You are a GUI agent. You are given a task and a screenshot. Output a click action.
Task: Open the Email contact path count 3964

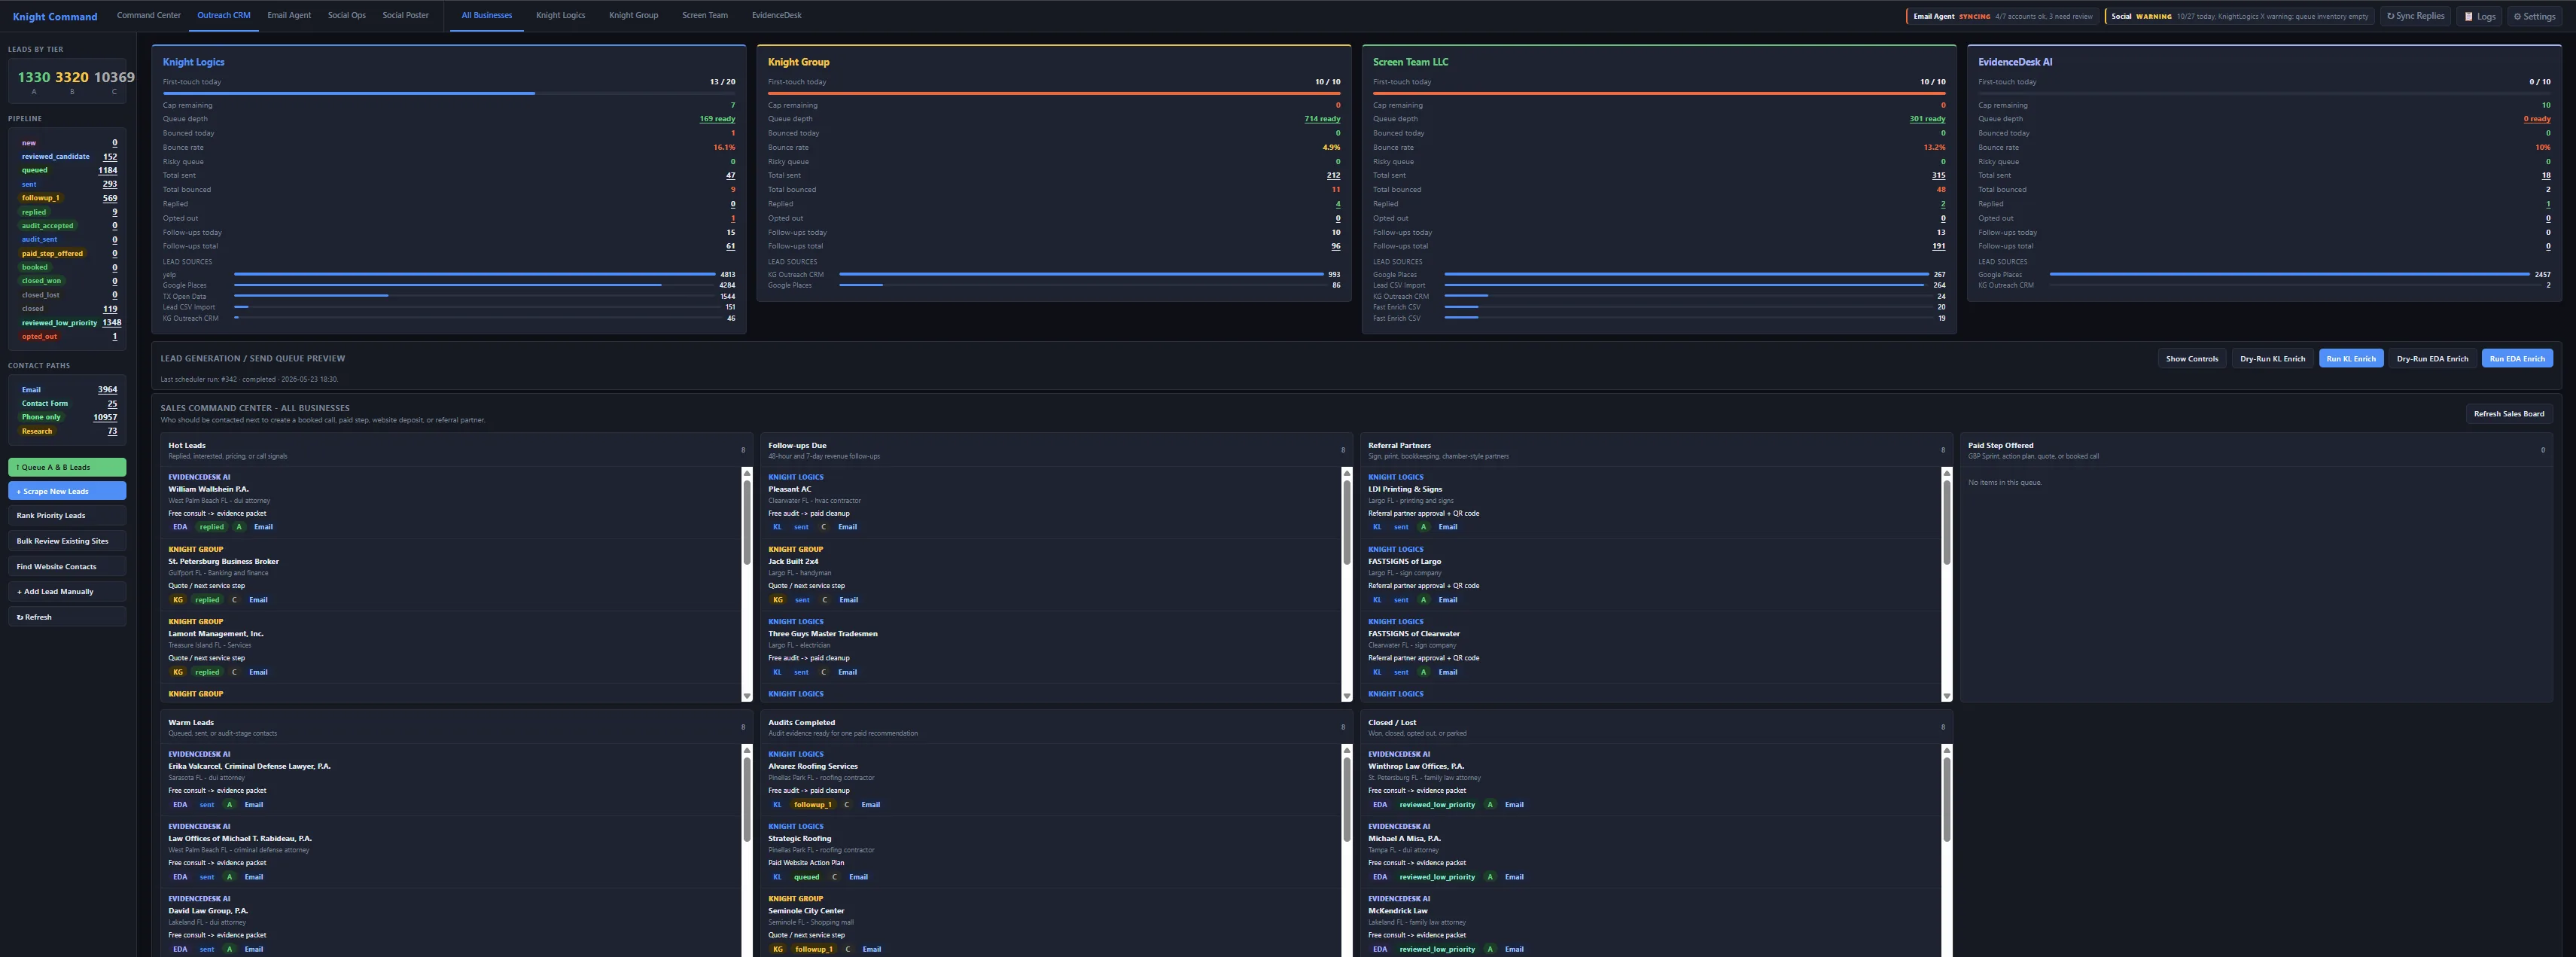[x=108, y=390]
